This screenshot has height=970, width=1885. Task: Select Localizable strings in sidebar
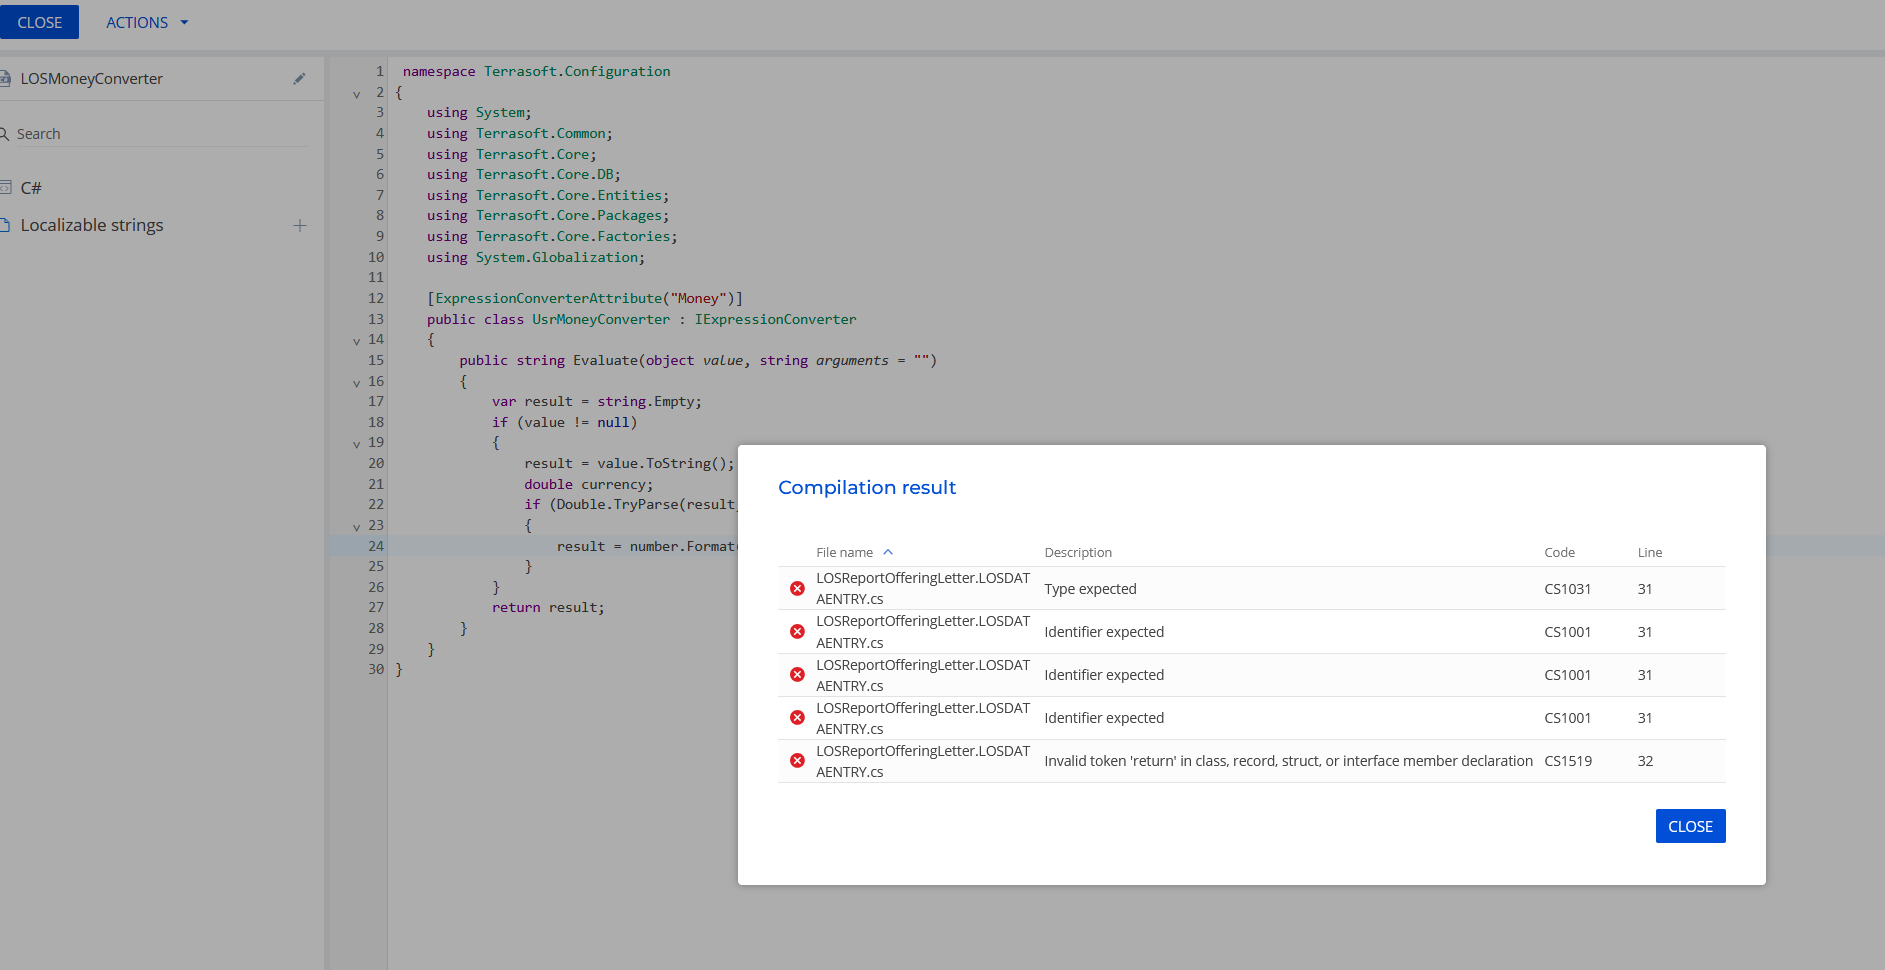(x=92, y=225)
